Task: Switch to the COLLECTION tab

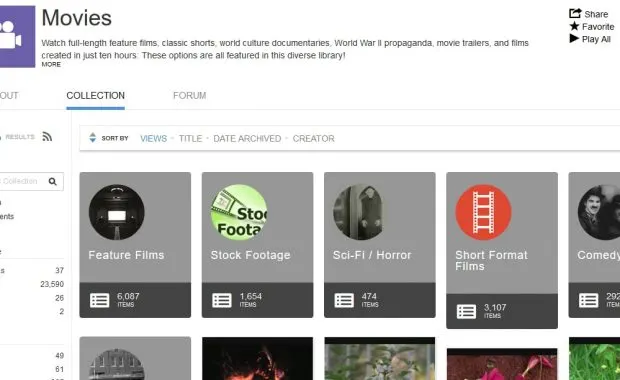Action: coord(95,96)
